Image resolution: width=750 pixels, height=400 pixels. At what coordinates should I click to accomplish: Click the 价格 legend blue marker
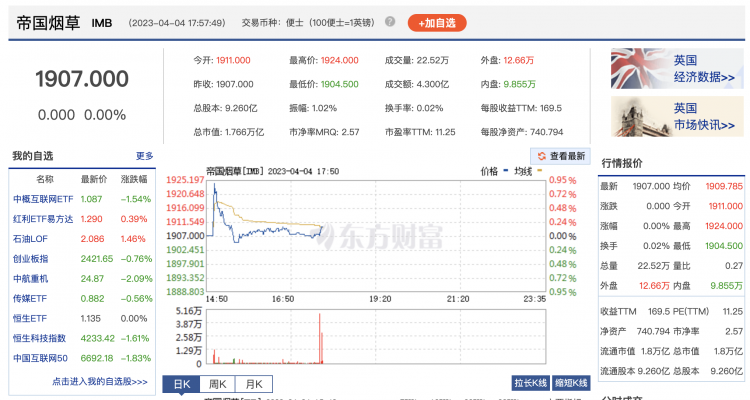[x=506, y=170]
